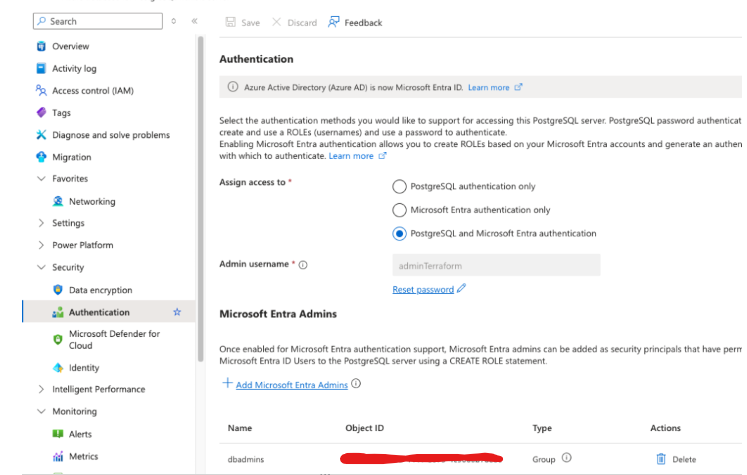
Task: Select Microsoft Entra authentication only
Action: [399, 210]
